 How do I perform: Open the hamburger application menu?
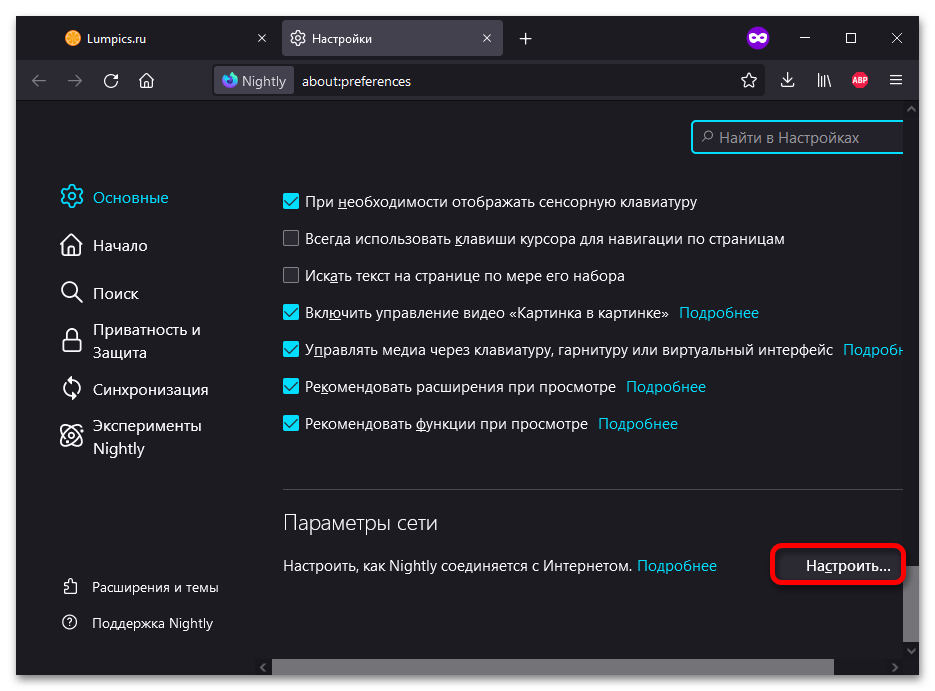[896, 80]
